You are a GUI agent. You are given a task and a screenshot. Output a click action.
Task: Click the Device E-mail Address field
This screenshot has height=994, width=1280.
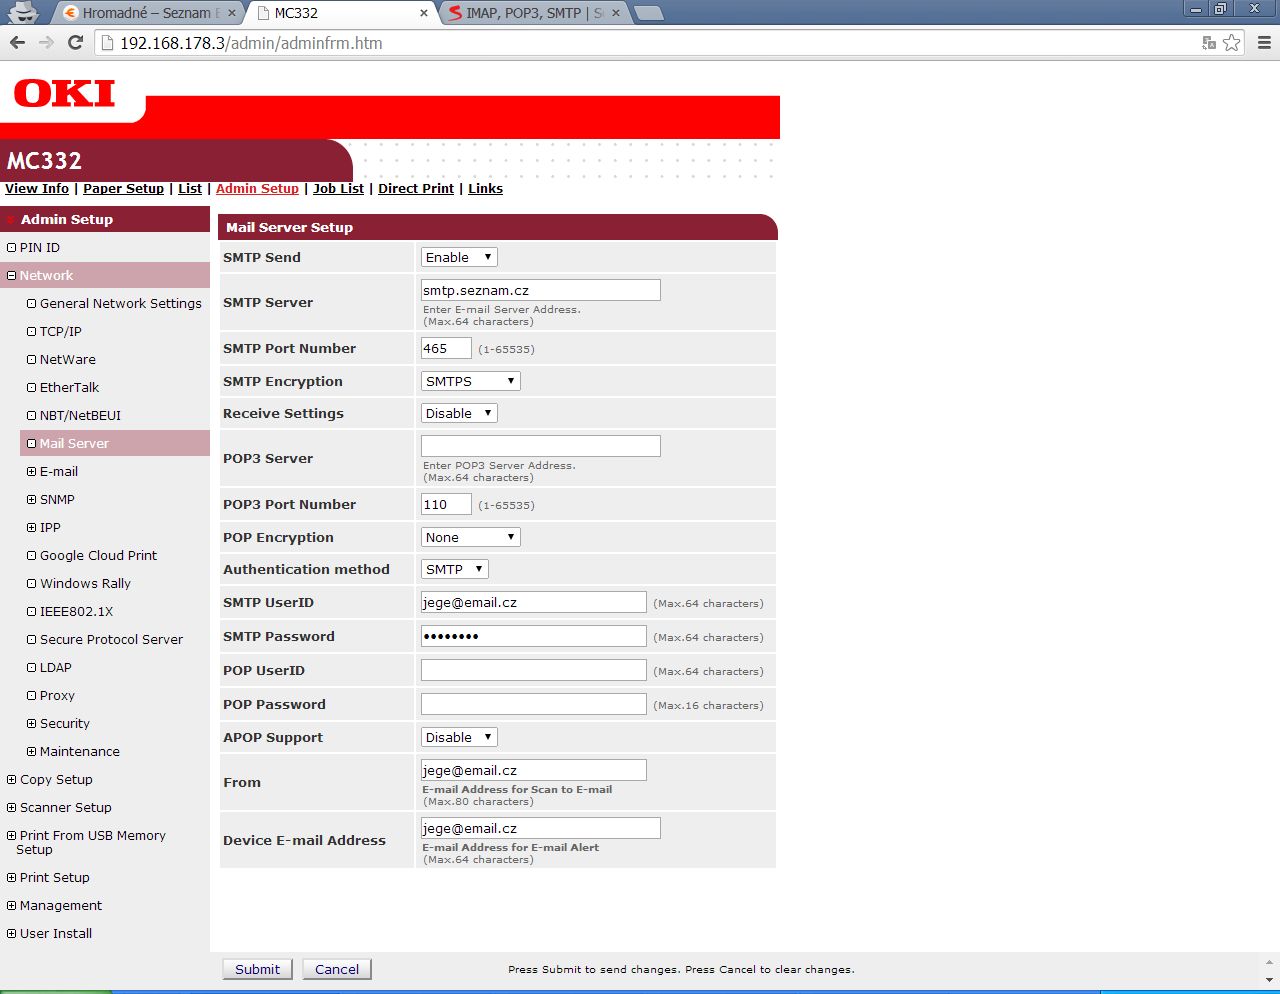coord(541,828)
